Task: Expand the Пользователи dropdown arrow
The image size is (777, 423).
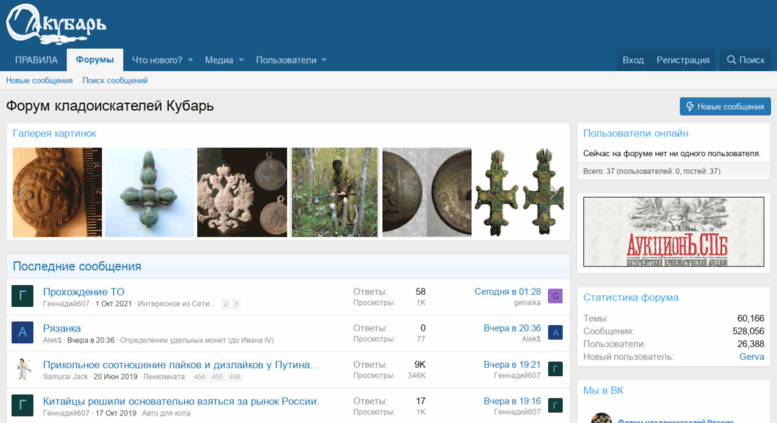Action: (x=324, y=60)
